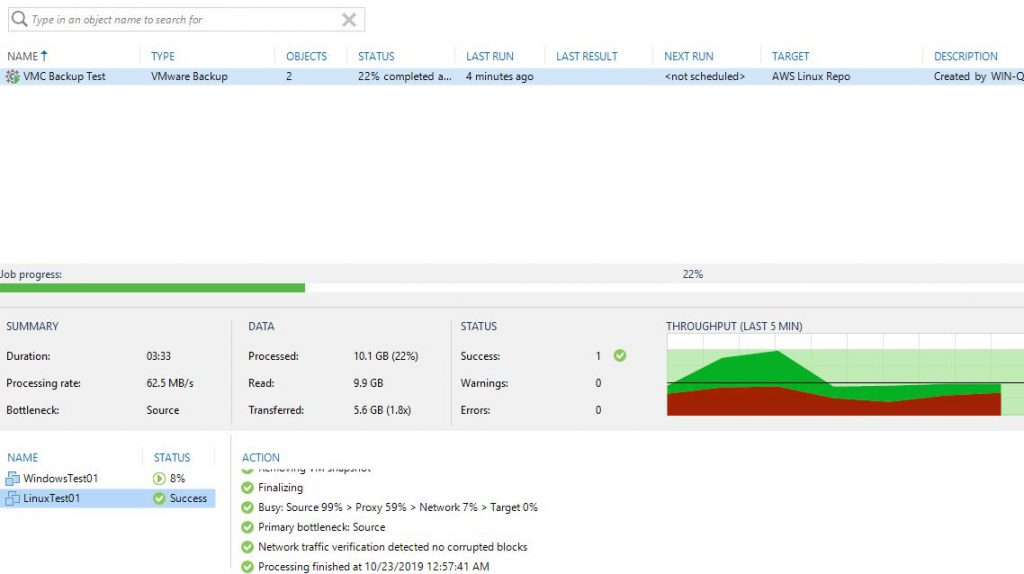Image resolution: width=1024 pixels, height=574 pixels.
Task: Click the 22% completed status cell
Action: coord(404,76)
